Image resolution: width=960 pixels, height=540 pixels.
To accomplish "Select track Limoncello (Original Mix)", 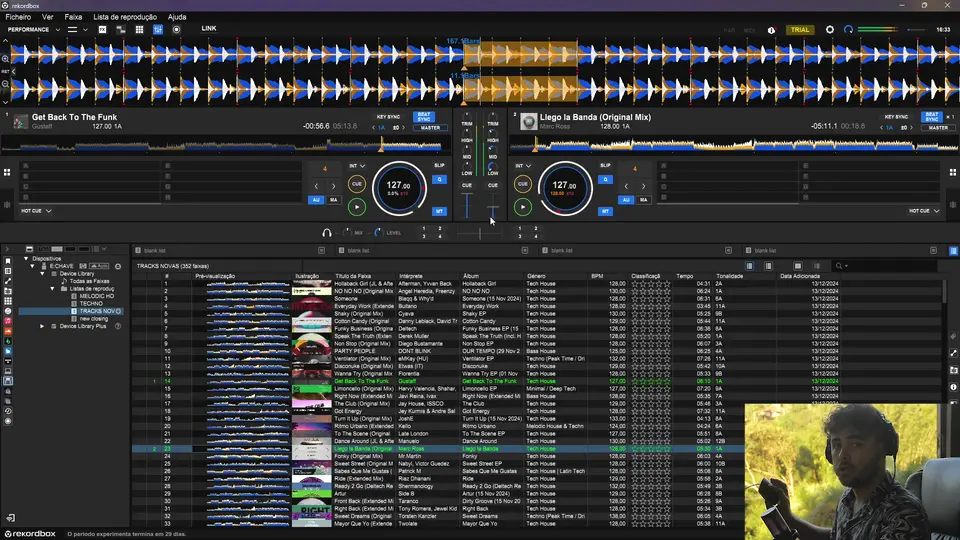I will pyautogui.click(x=364, y=389).
